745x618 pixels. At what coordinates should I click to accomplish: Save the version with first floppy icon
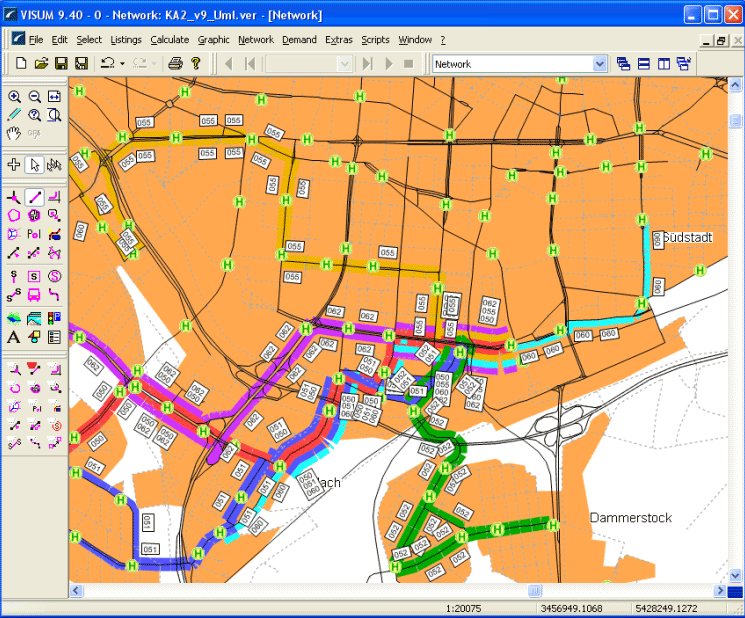pyautogui.click(x=61, y=63)
